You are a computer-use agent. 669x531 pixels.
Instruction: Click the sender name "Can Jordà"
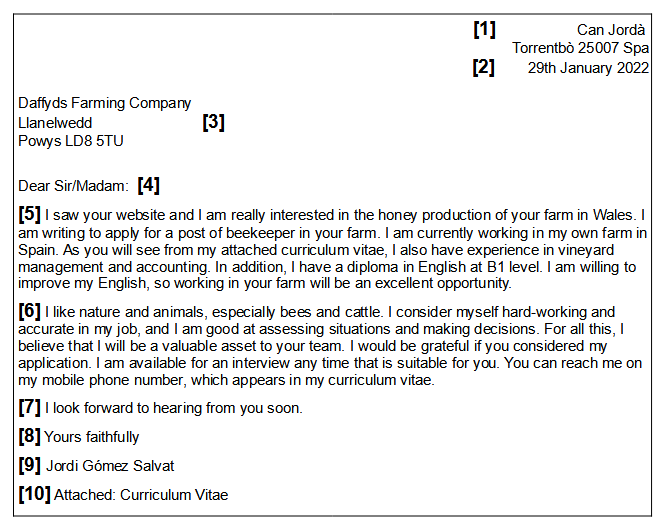pyautogui.click(x=612, y=30)
